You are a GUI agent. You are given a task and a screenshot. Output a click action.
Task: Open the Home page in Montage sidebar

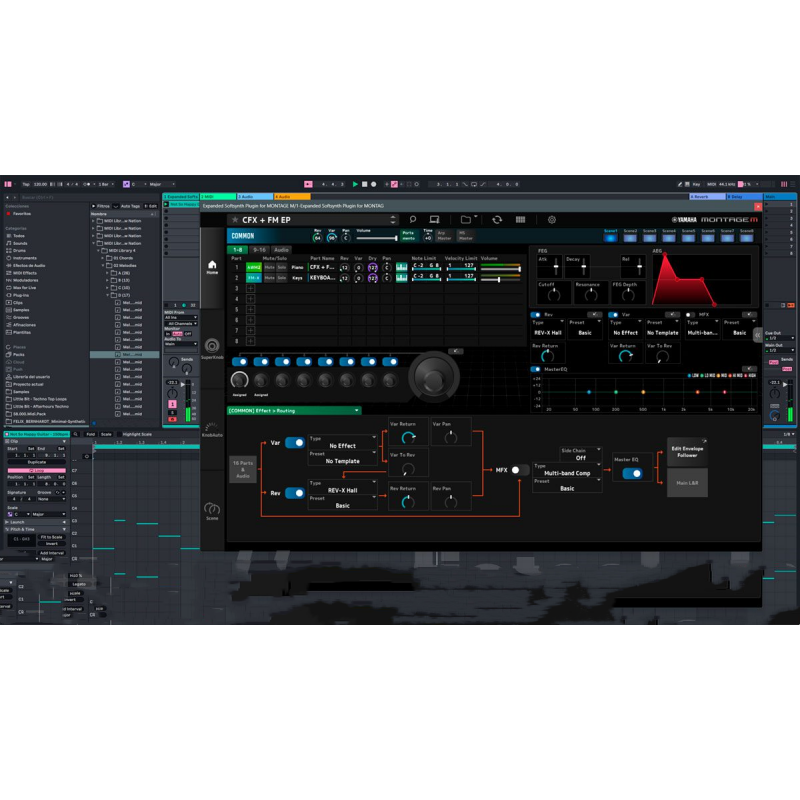pos(212,267)
